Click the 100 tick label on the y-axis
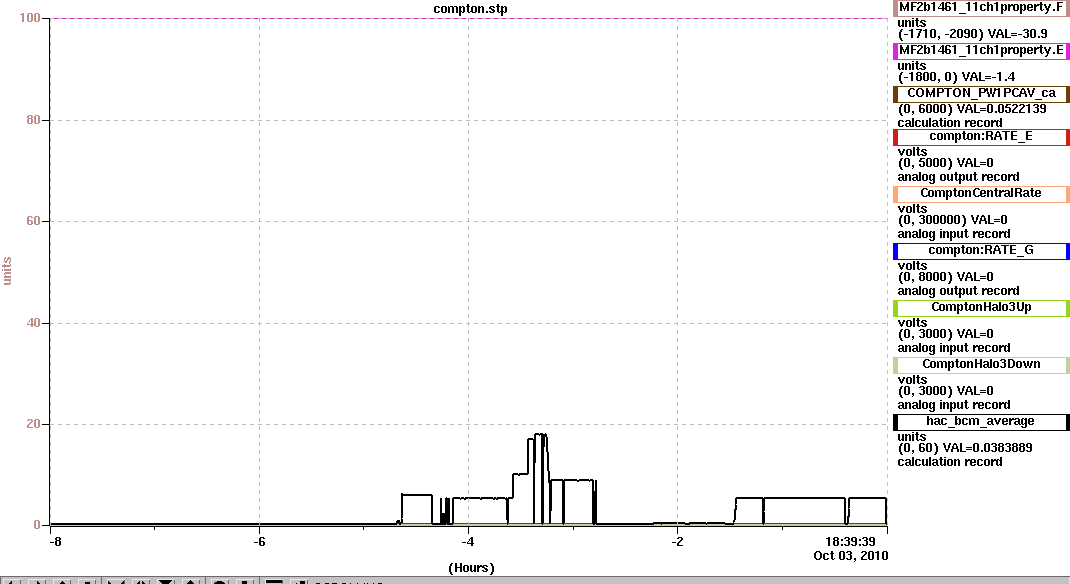 pyautogui.click(x=29, y=18)
